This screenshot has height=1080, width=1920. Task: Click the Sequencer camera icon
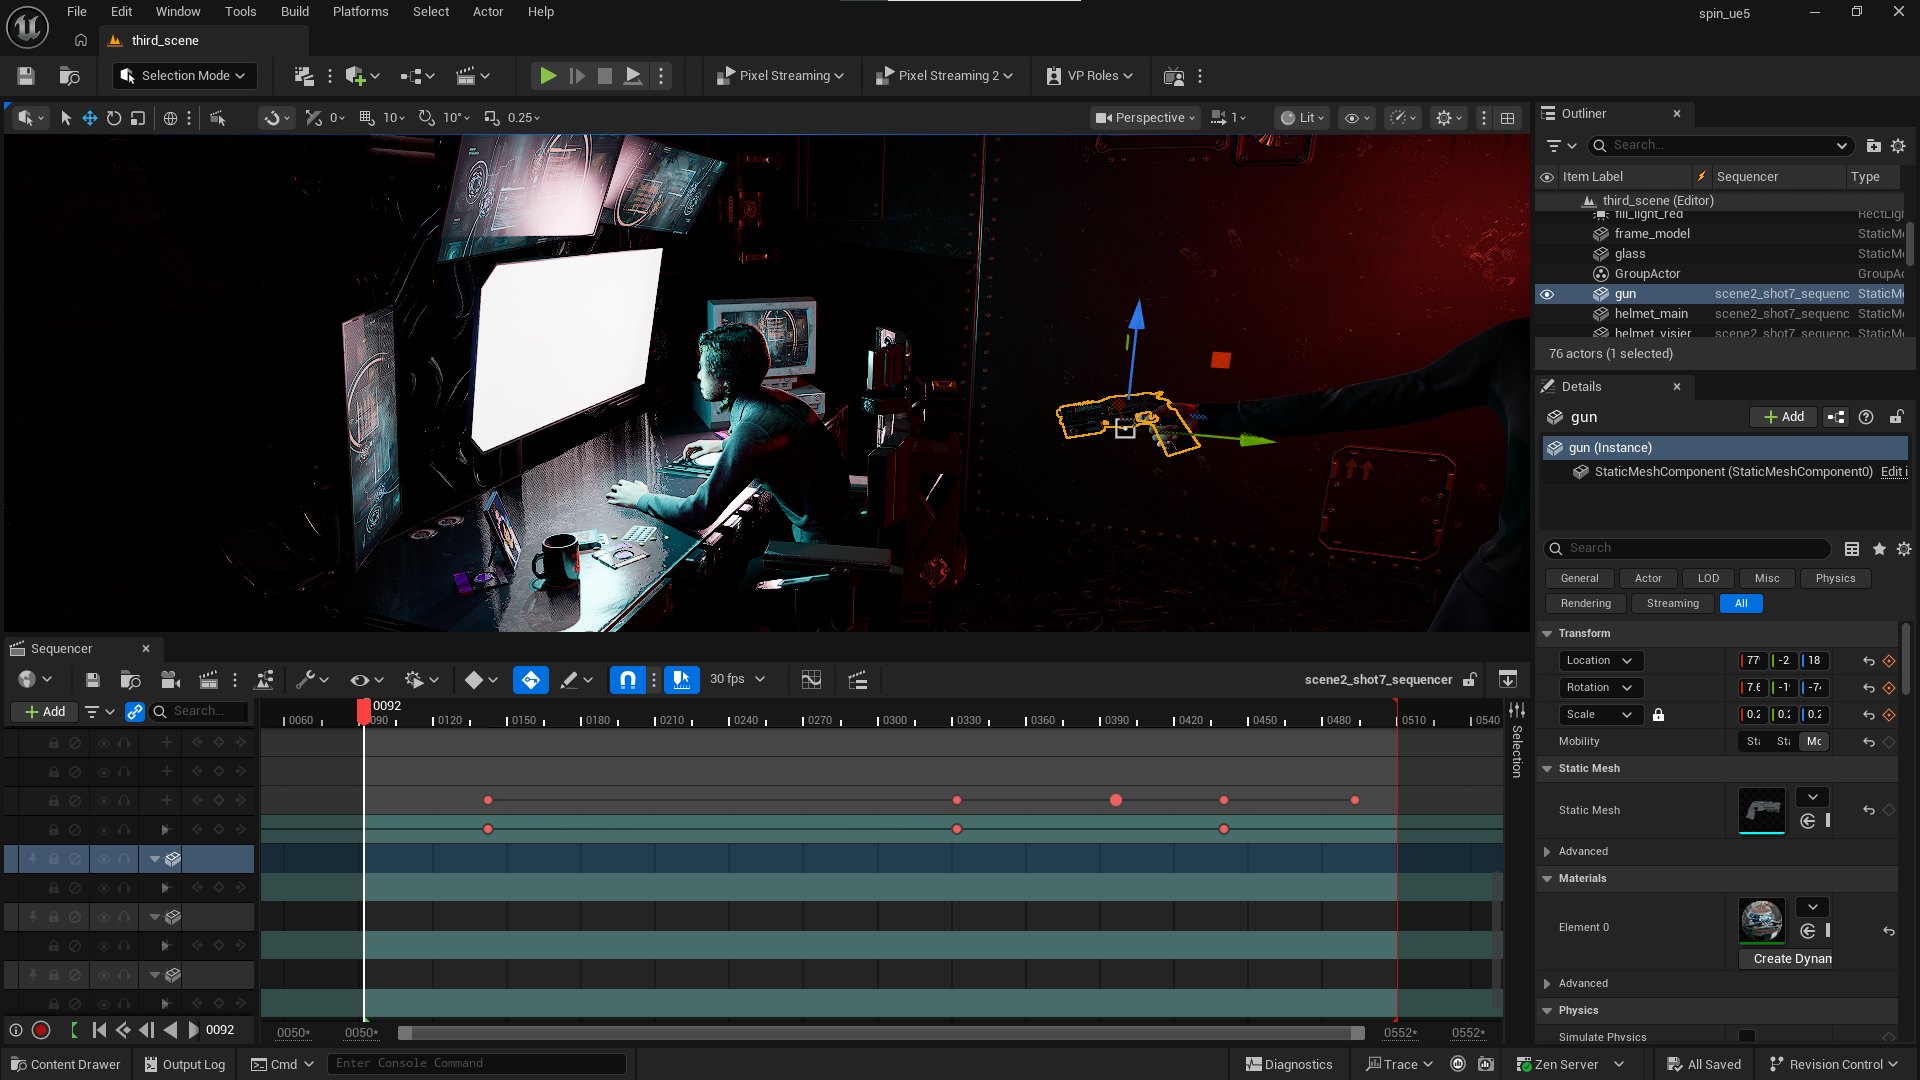170,680
